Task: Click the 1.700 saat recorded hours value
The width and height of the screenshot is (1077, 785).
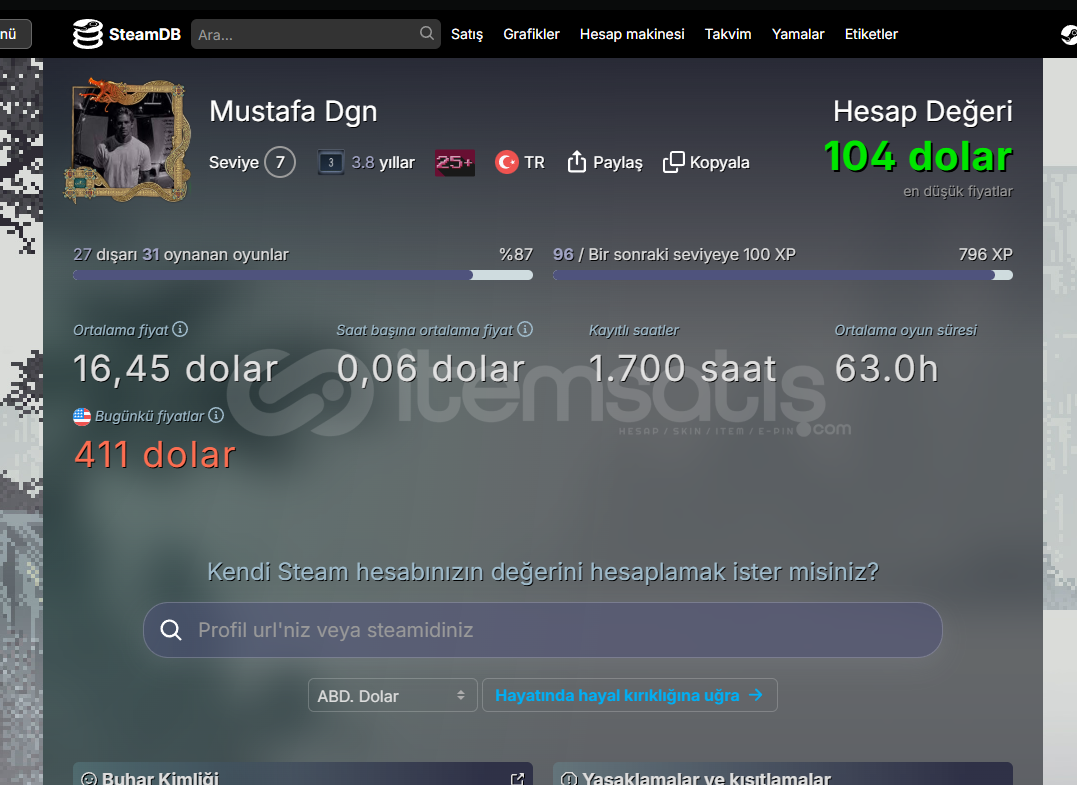Action: tap(683, 369)
